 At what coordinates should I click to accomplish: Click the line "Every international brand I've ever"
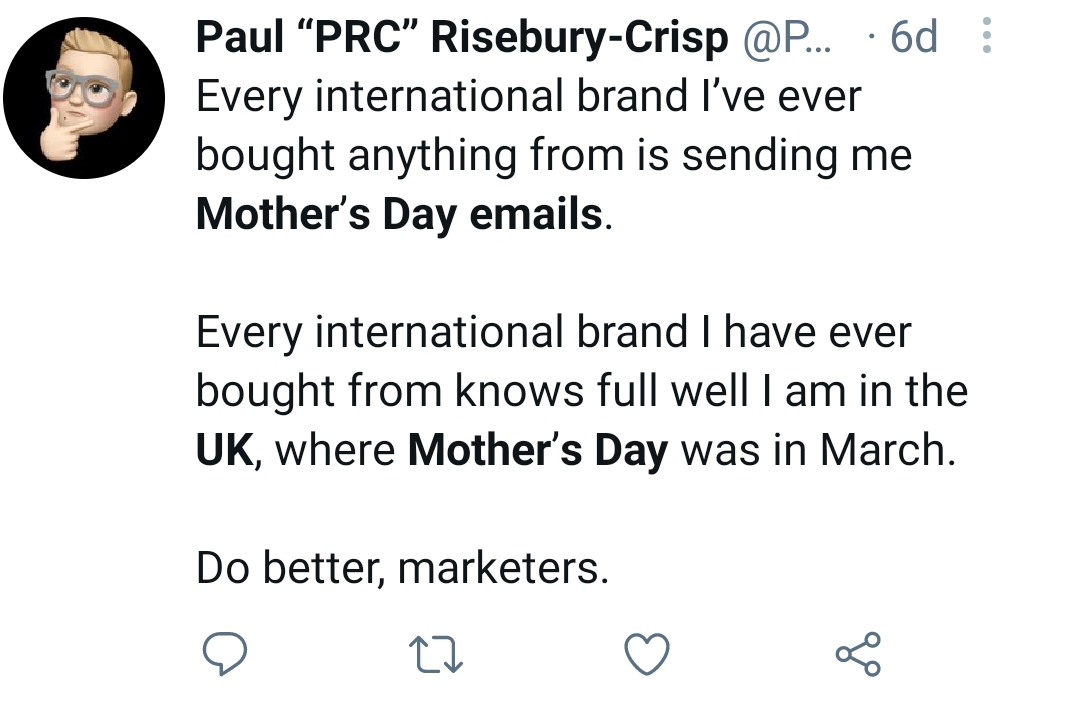pos(528,97)
